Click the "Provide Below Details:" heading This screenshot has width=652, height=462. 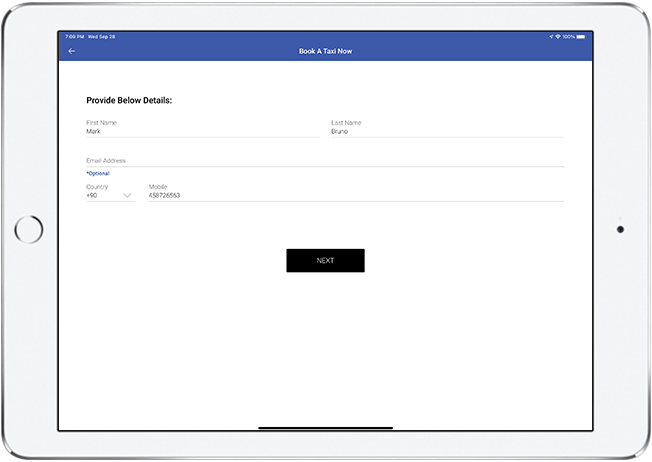coord(129,100)
